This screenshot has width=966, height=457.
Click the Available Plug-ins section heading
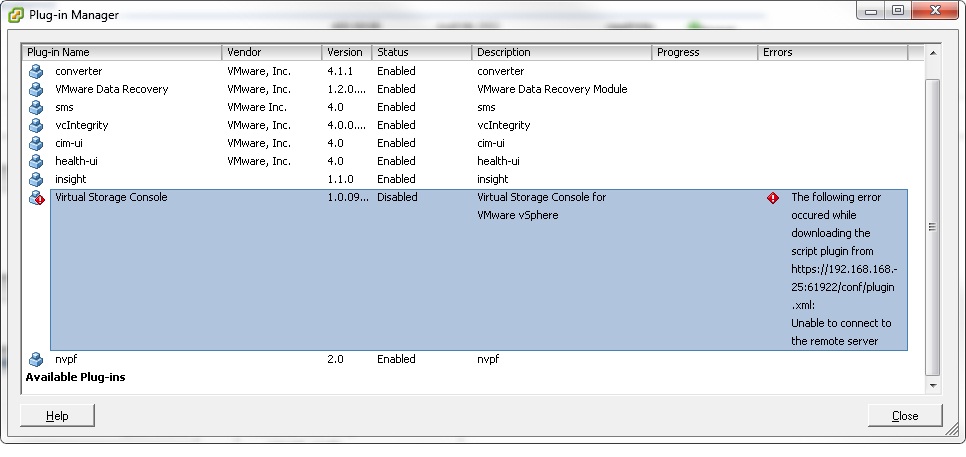(x=75, y=377)
